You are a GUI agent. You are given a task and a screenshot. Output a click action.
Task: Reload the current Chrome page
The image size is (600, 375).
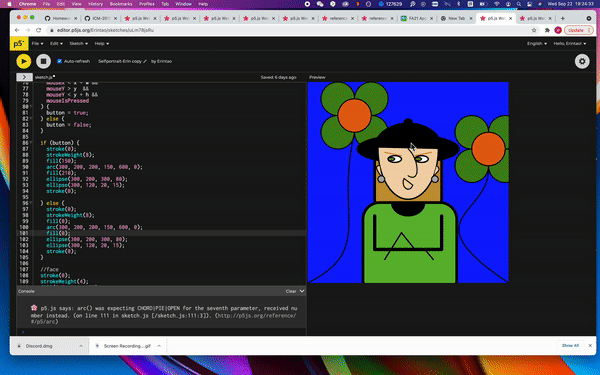[38, 30]
